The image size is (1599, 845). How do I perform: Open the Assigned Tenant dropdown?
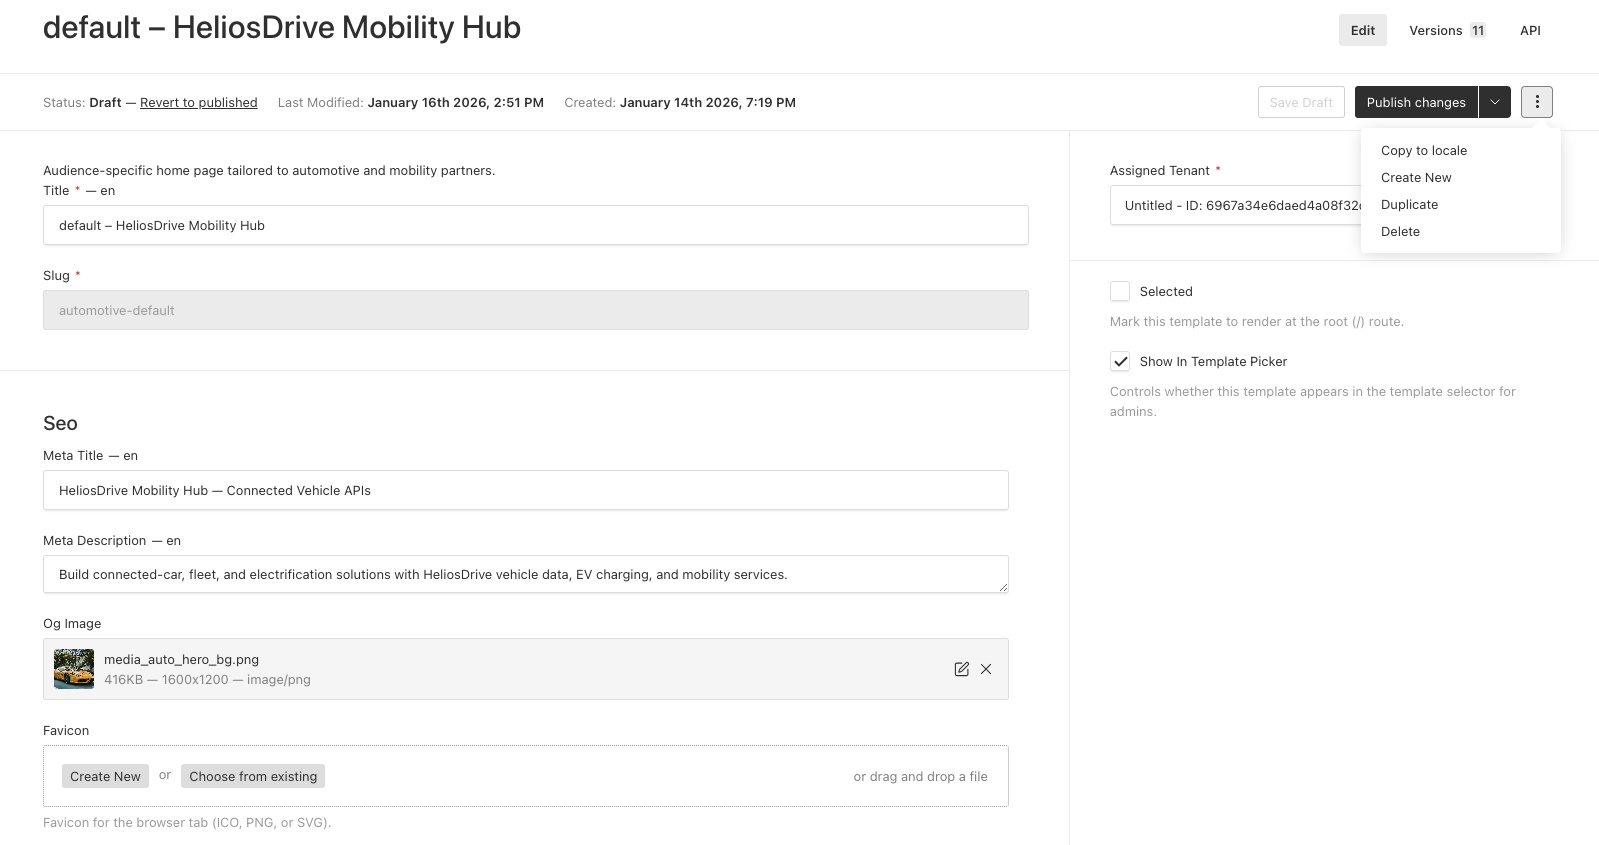point(1236,205)
